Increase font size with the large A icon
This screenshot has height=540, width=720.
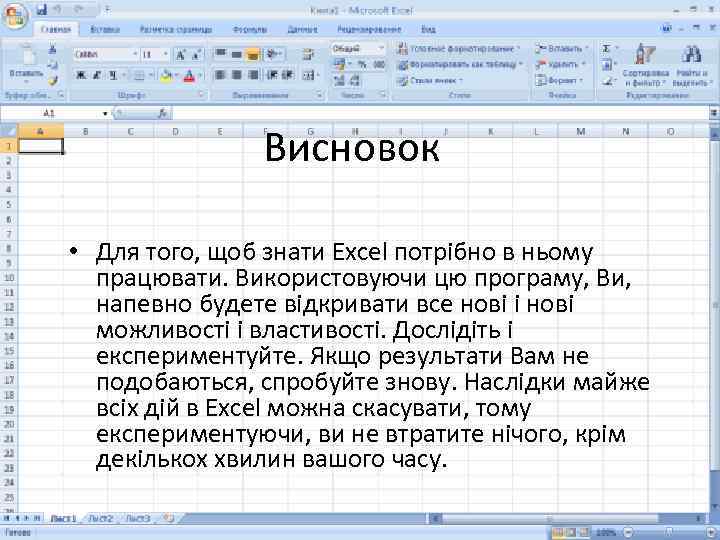point(180,56)
